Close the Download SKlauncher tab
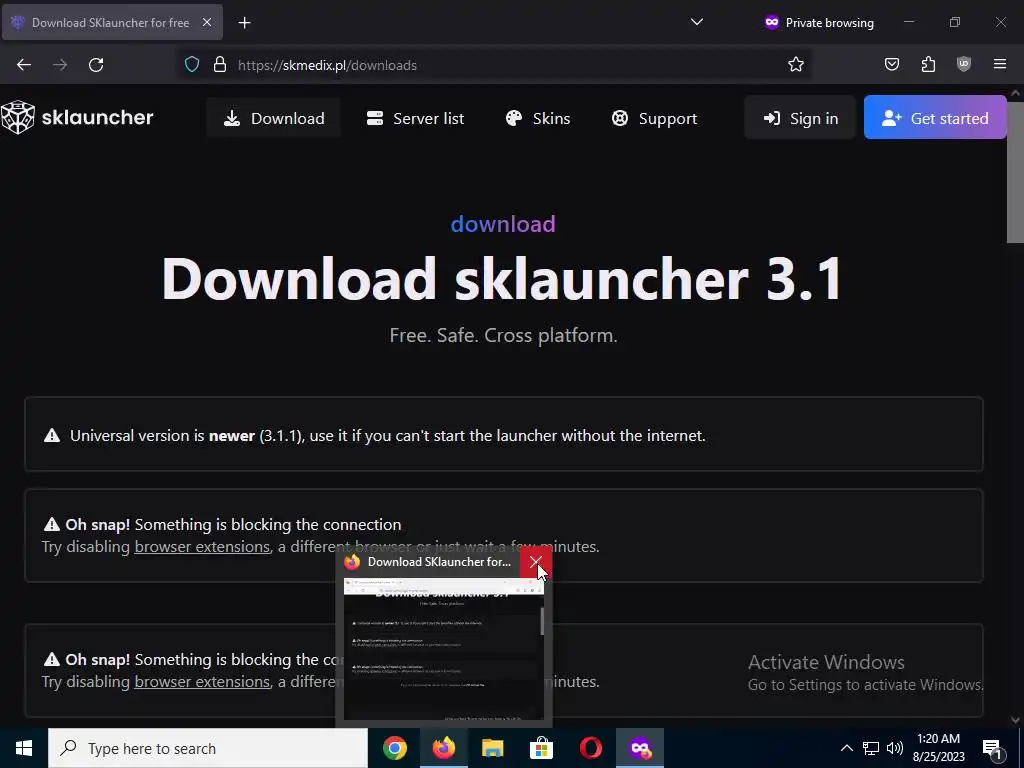This screenshot has width=1024, height=768. (207, 22)
